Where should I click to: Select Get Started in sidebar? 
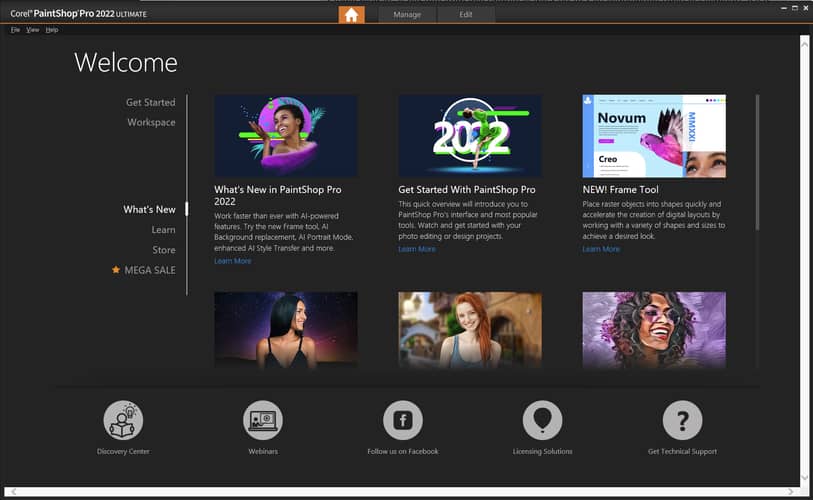(150, 102)
